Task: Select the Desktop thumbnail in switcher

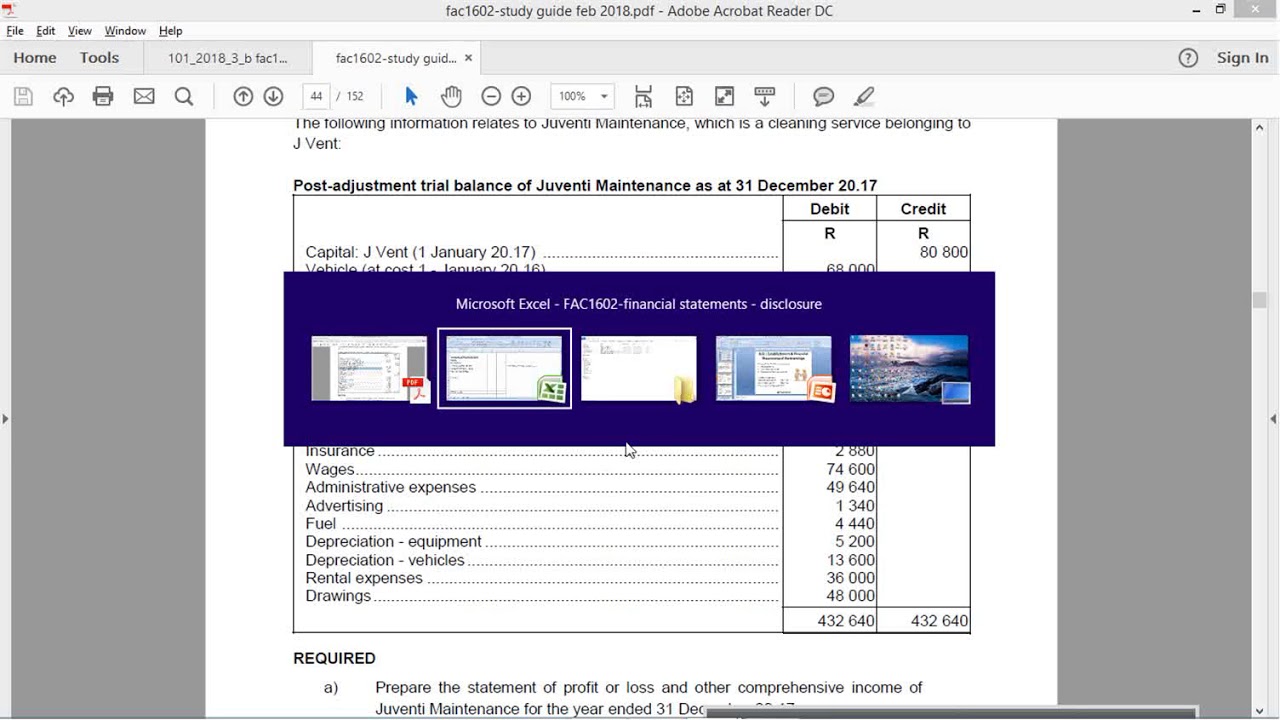Action: tap(909, 369)
